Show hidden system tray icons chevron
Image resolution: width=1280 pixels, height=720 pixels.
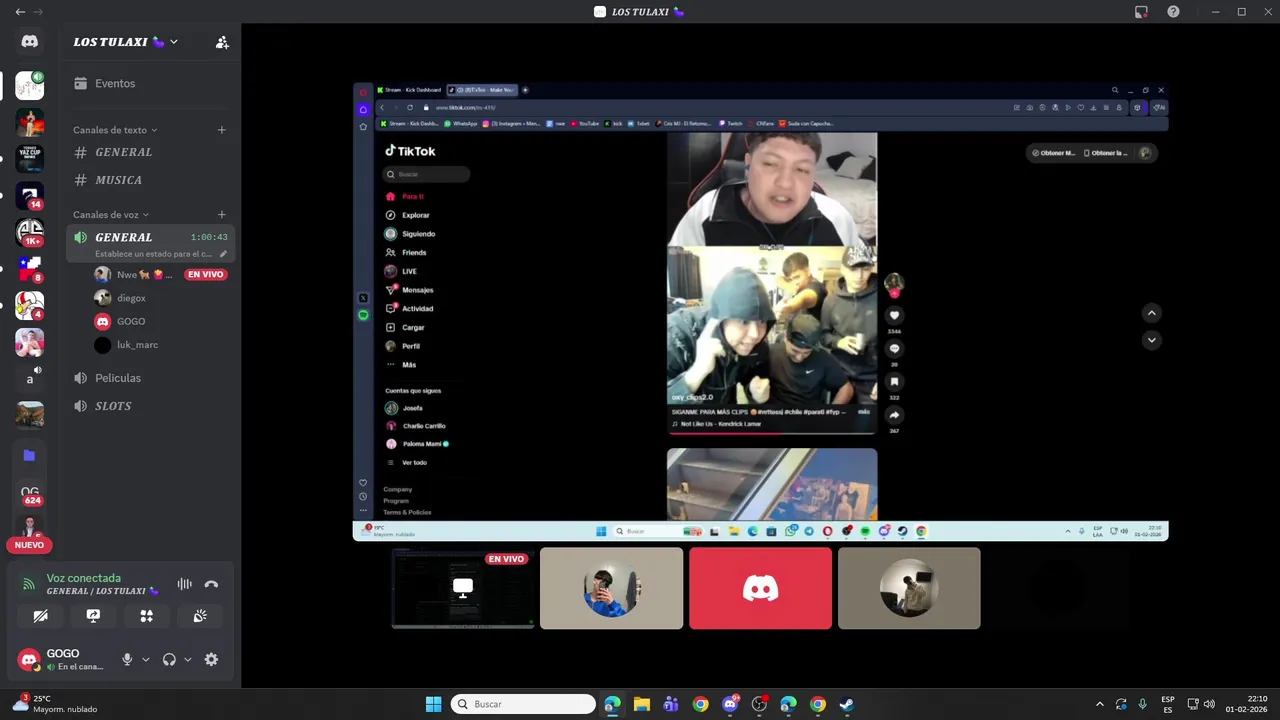(x=1100, y=704)
